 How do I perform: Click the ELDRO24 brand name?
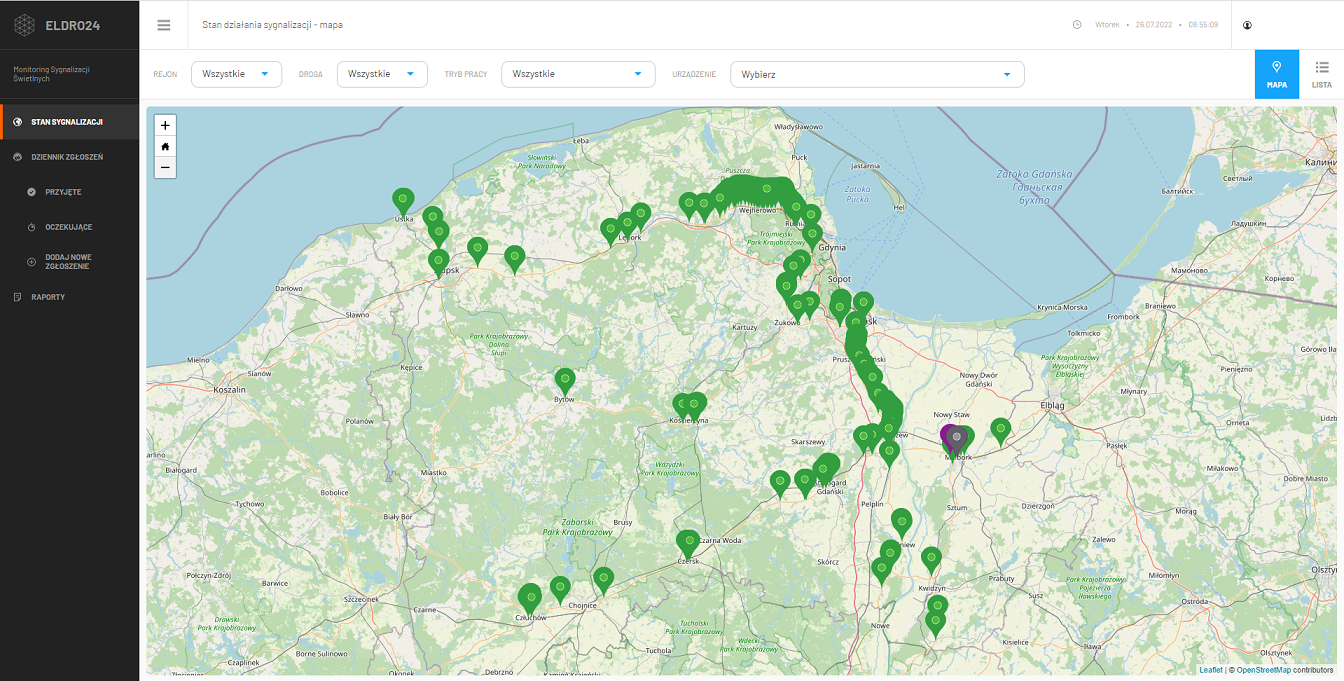72,25
